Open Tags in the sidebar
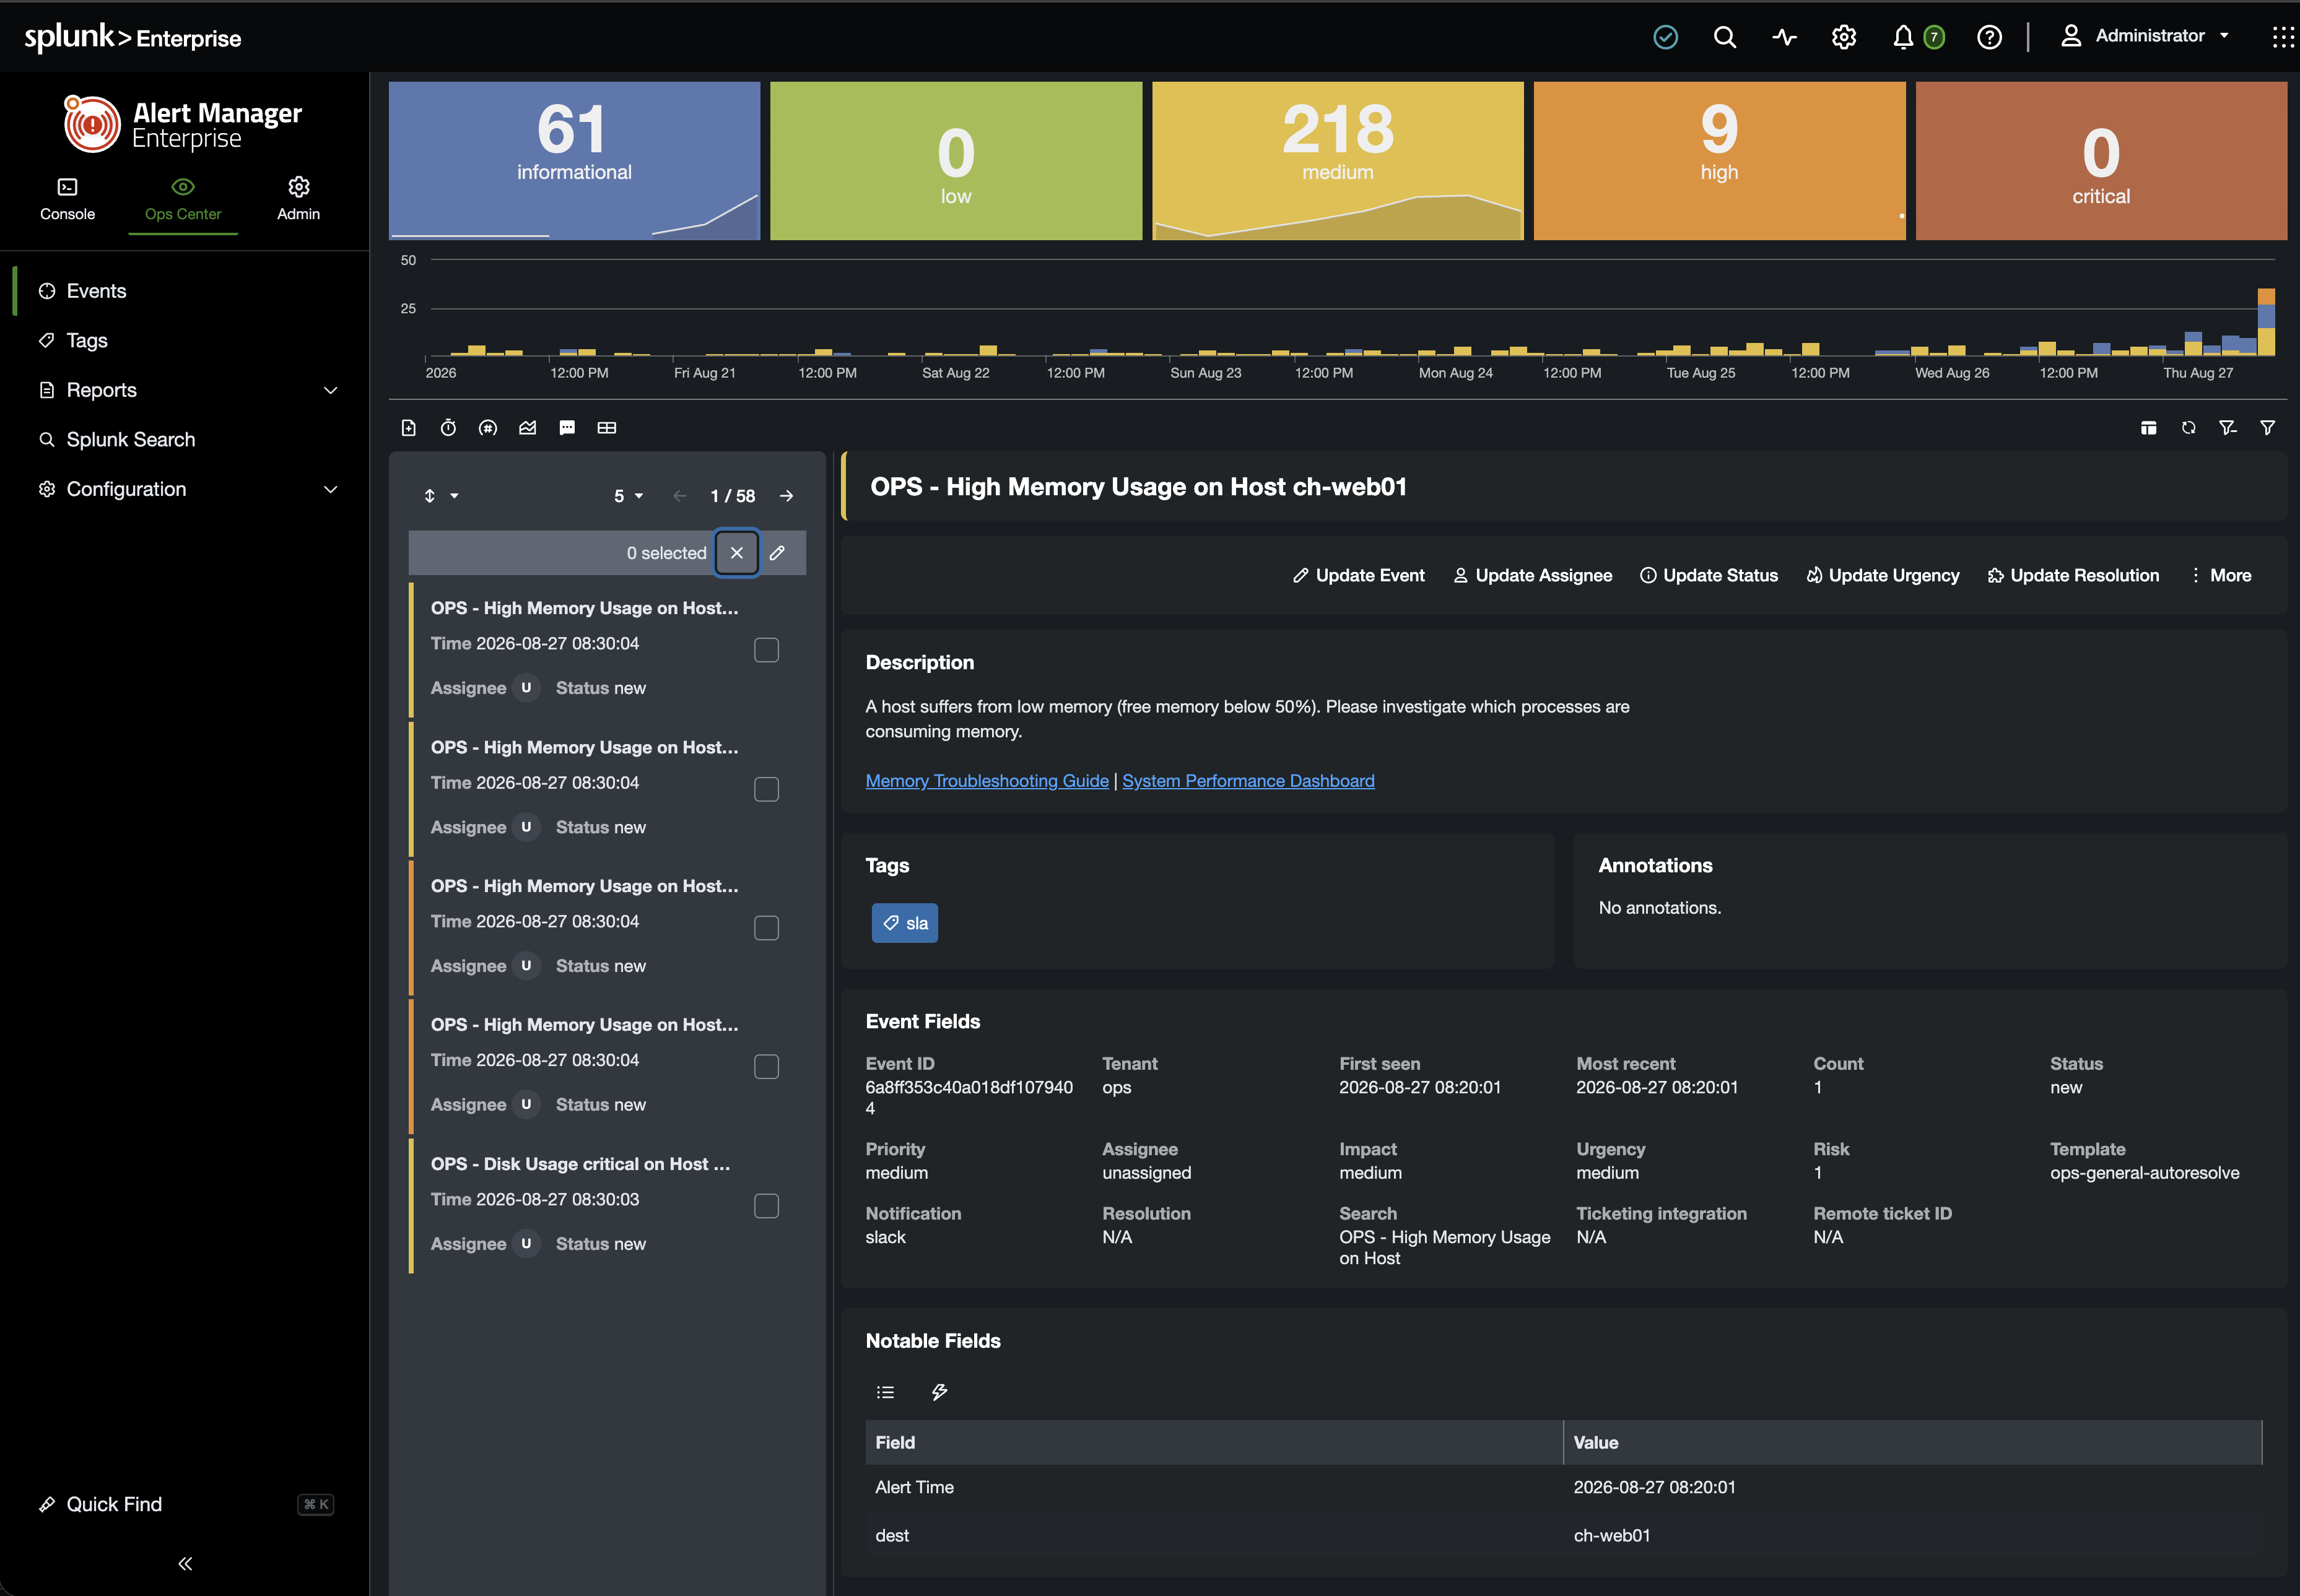Screen dimensions: 2300x1596 [x=185, y=340]
